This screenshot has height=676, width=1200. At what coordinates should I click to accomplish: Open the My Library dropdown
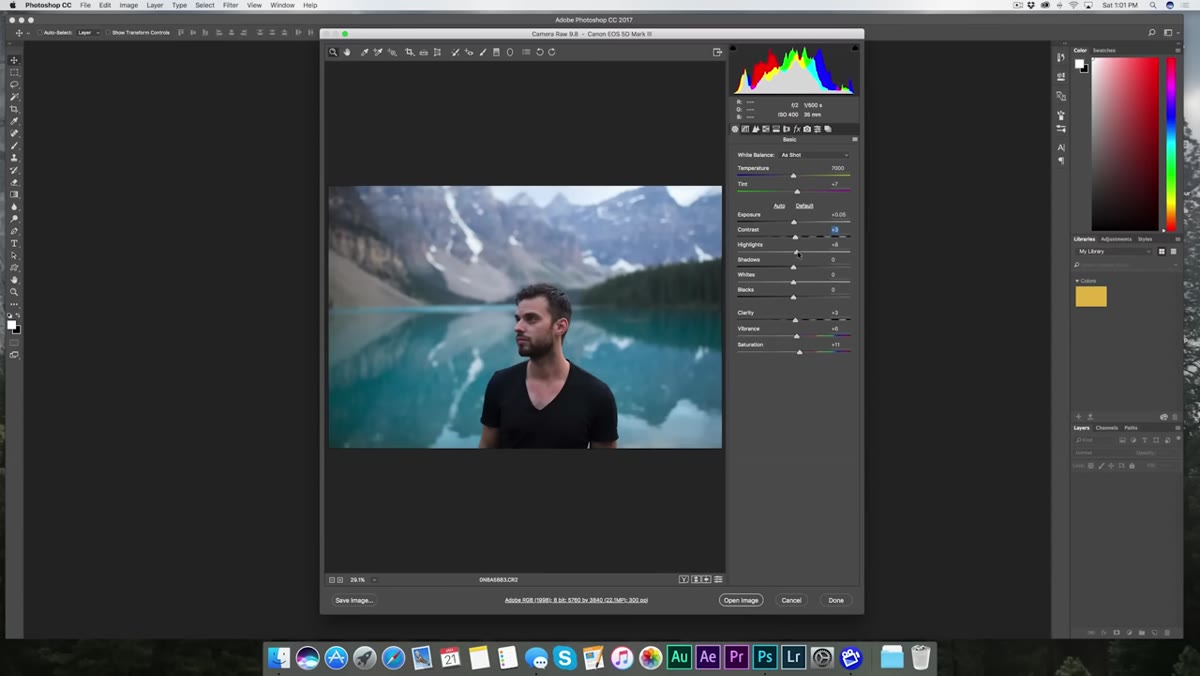(x=1115, y=252)
